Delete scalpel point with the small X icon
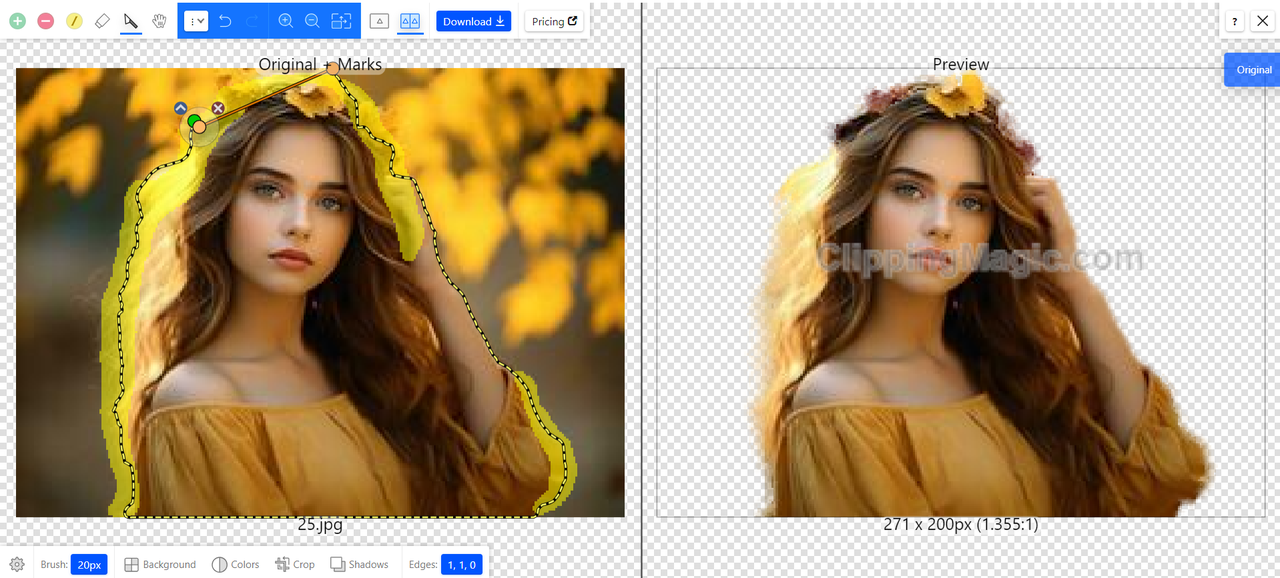Image resolution: width=1280 pixels, height=578 pixels. click(218, 108)
